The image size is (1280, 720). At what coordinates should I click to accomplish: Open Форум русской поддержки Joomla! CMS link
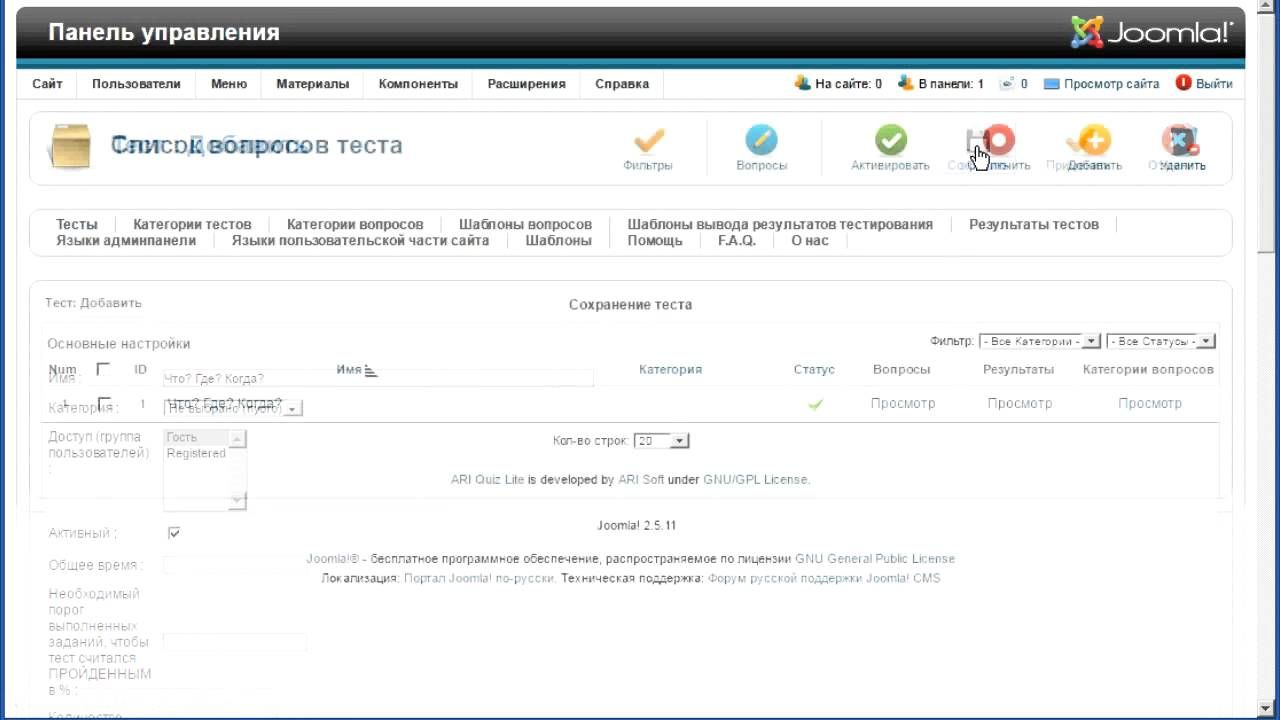point(824,578)
